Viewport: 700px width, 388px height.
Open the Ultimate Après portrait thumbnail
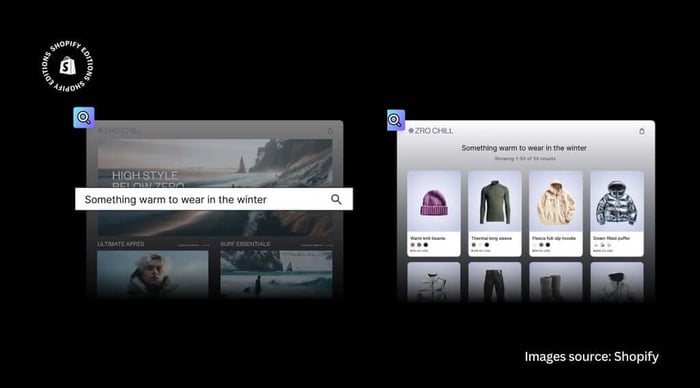click(x=153, y=274)
